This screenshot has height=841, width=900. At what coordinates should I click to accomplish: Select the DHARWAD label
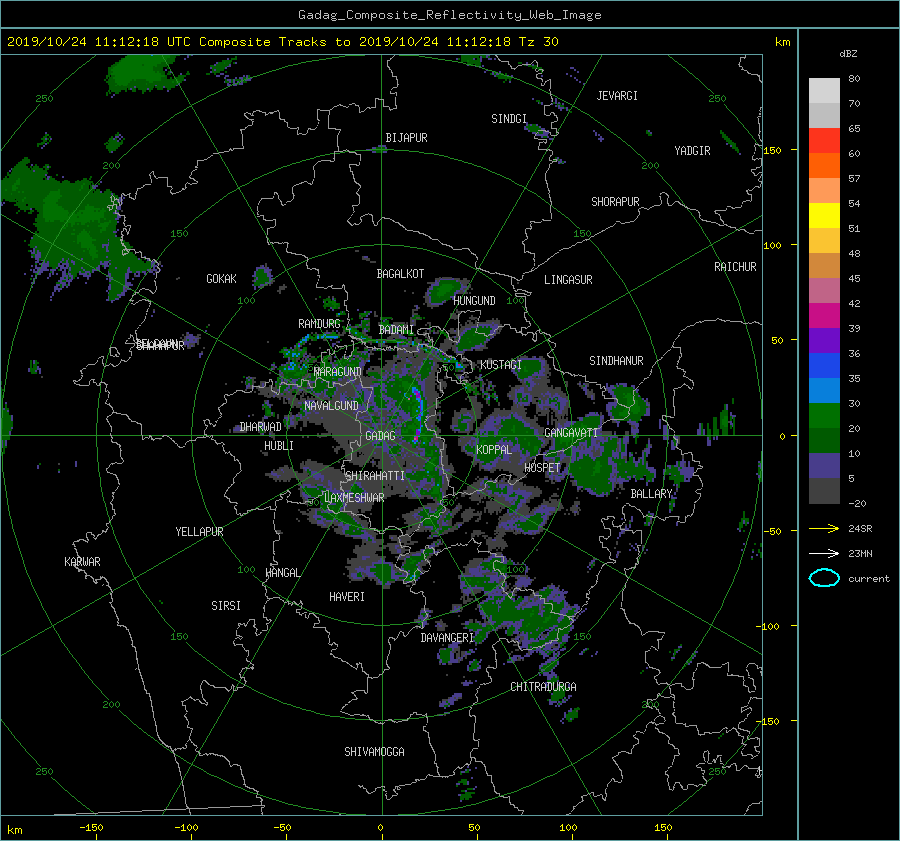tap(261, 427)
